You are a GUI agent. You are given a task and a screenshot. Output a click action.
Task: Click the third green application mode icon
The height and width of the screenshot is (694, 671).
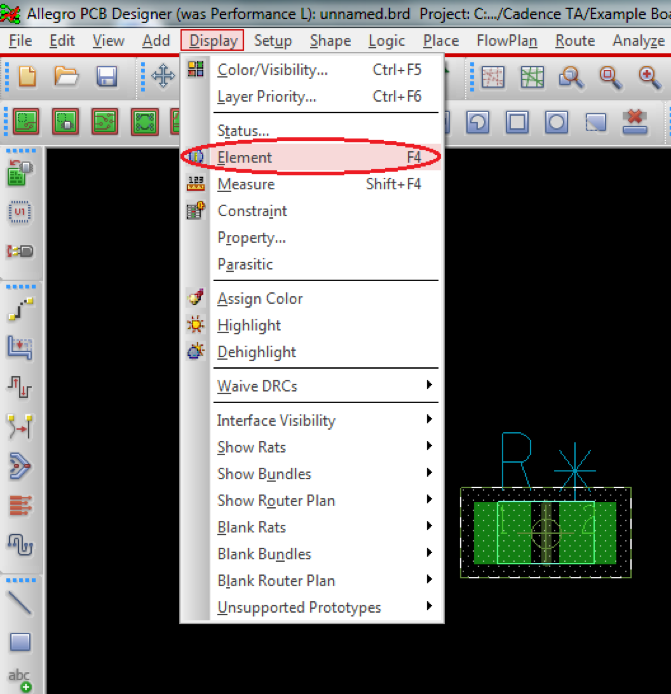coord(105,121)
